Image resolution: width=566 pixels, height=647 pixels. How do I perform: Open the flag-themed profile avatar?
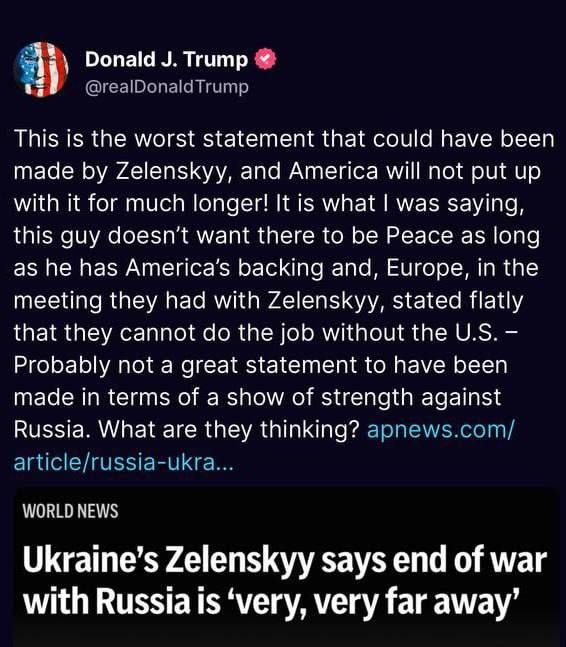(40, 69)
